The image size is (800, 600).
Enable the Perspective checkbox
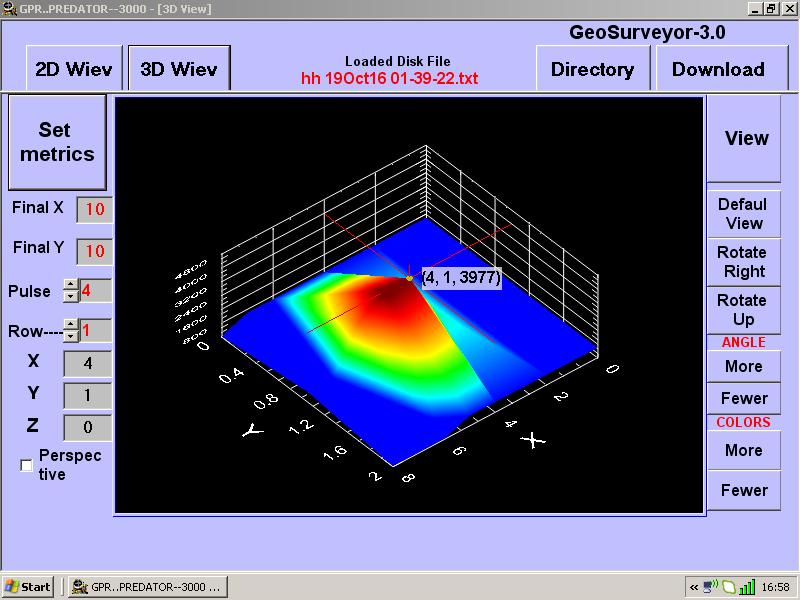click(x=27, y=465)
